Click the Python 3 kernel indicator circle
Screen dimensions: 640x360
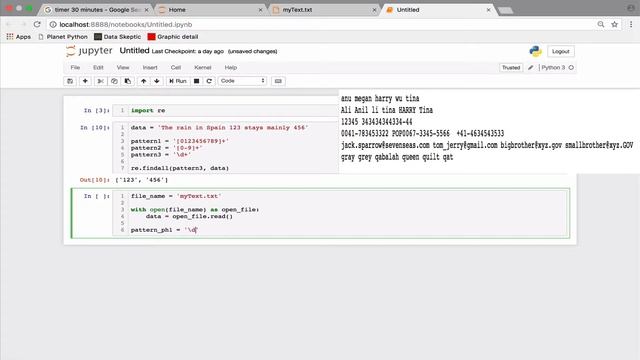[571, 67]
